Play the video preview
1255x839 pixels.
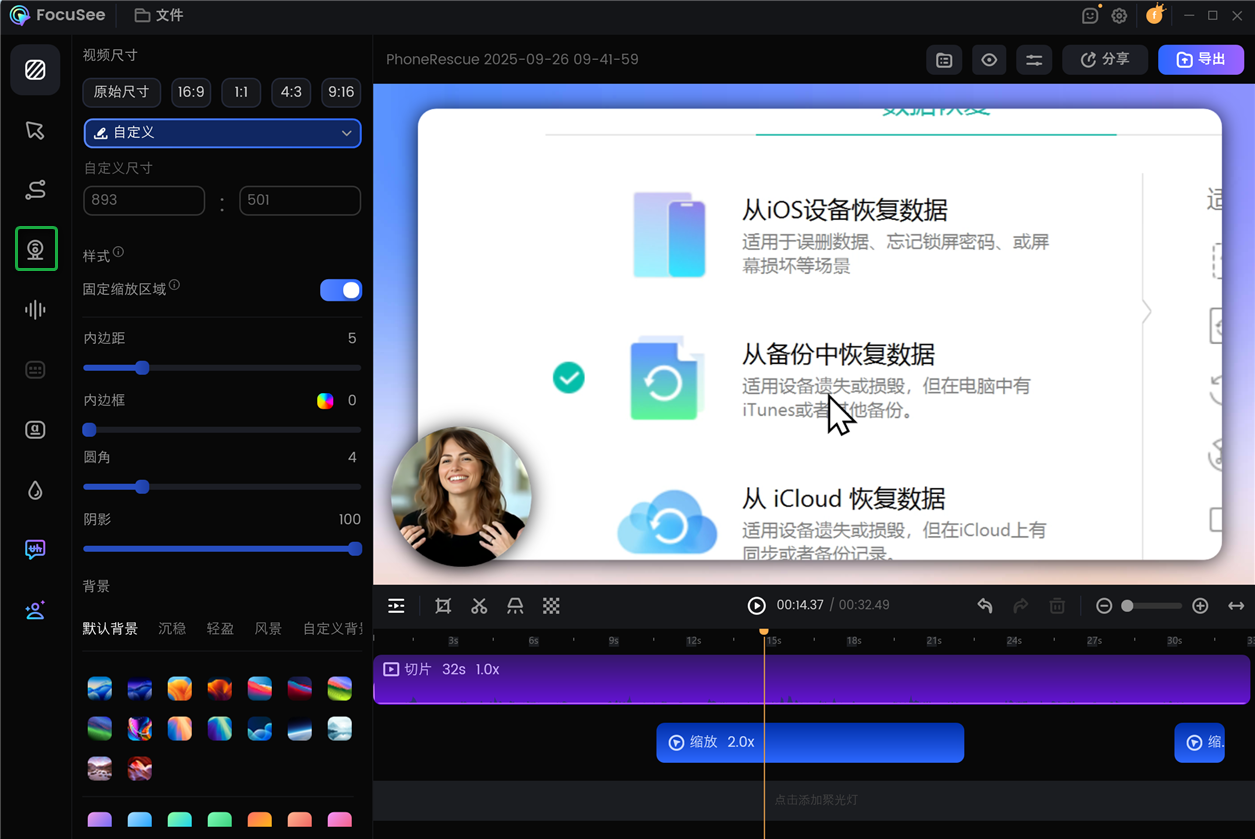(757, 606)
